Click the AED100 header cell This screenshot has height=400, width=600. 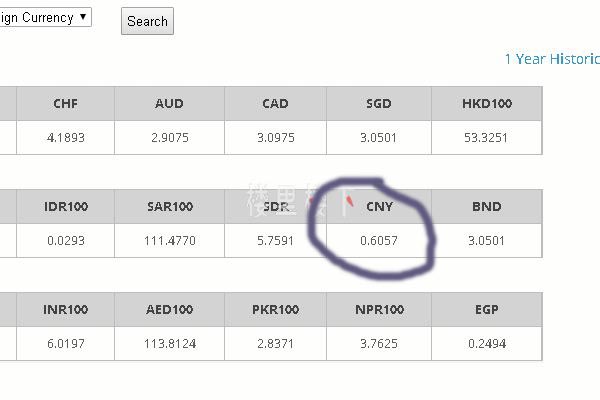169,310
